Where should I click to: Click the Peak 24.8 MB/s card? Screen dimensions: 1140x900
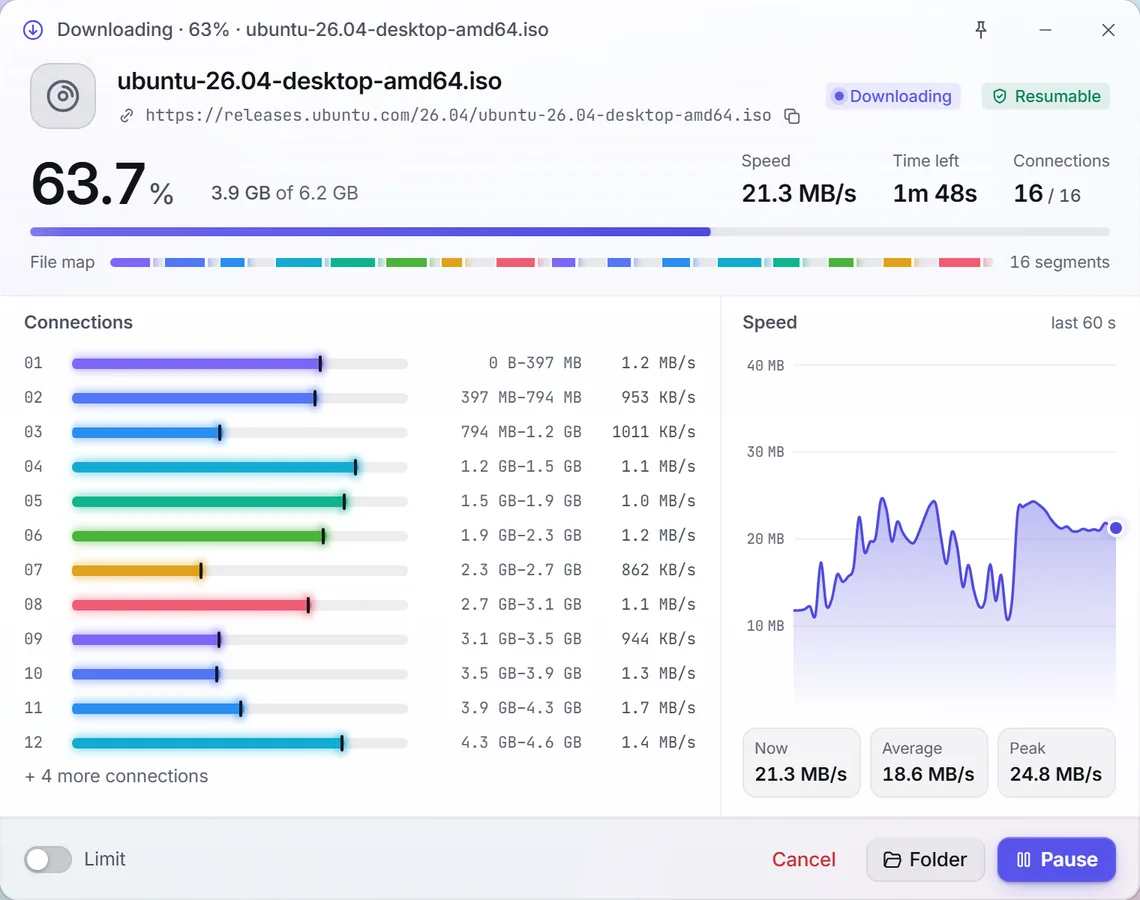point(1056,763)
